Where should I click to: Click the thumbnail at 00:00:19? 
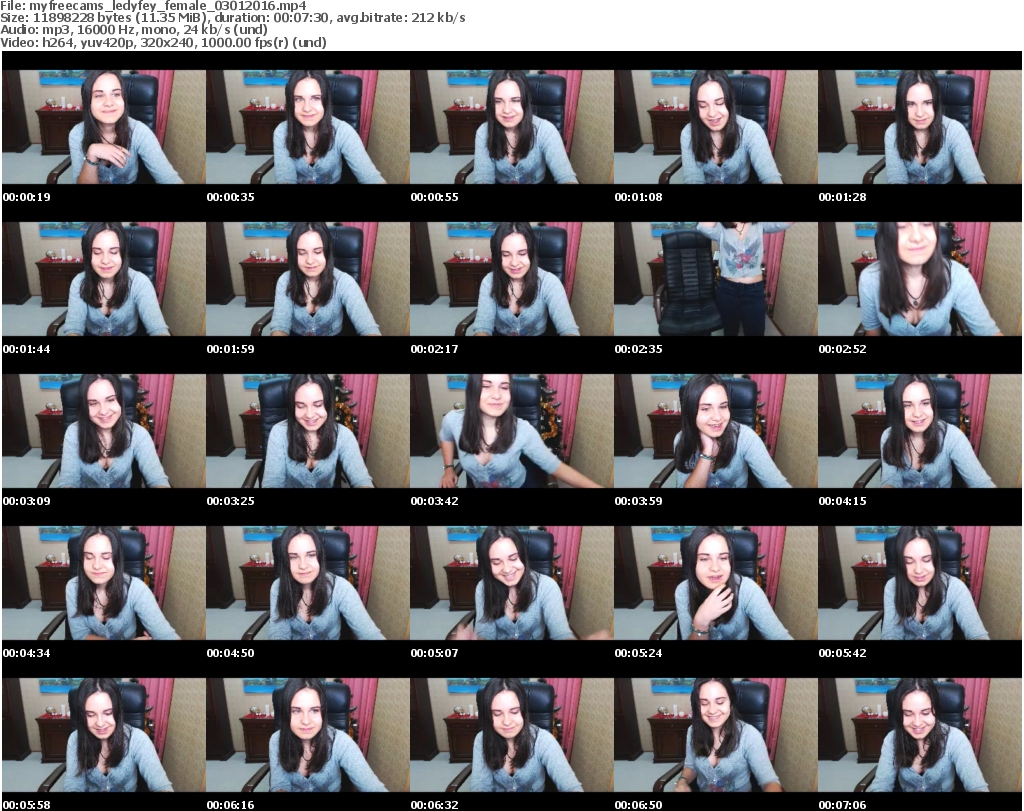(x=103, y=127)
